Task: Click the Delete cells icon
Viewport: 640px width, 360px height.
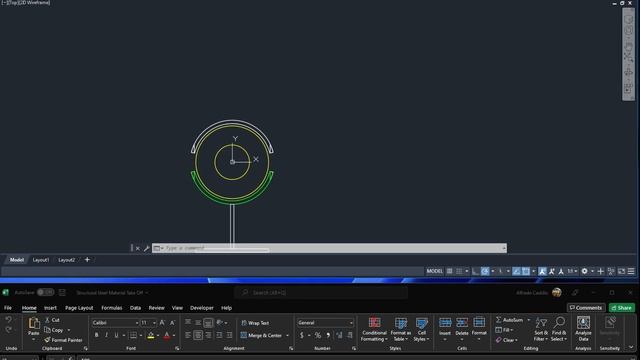Action: pyautogui.click(x=462, y=323)
